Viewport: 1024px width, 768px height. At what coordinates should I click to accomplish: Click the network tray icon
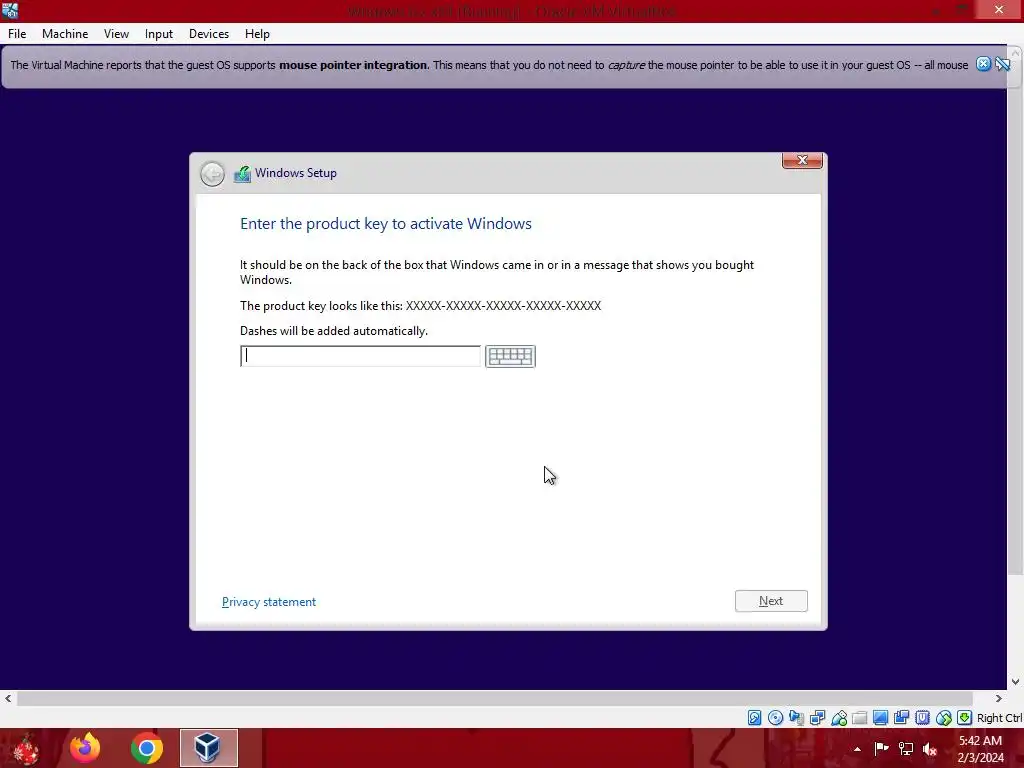[x=906, y=748]
